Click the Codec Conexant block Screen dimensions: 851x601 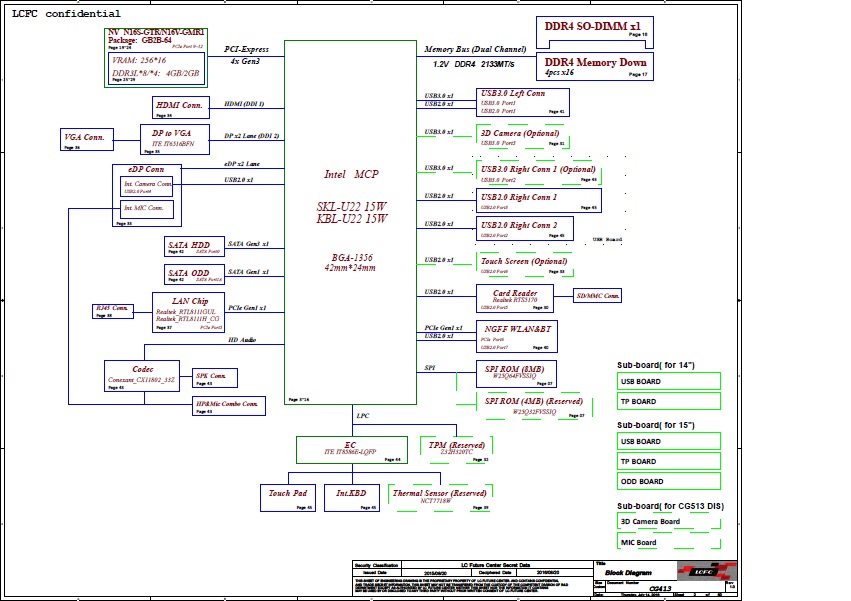coord(142,375)
